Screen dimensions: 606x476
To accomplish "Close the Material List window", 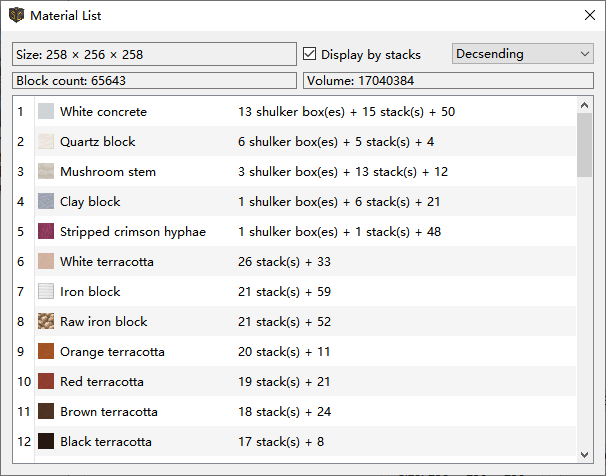I will pyautogui.click(x=589, y=16).
